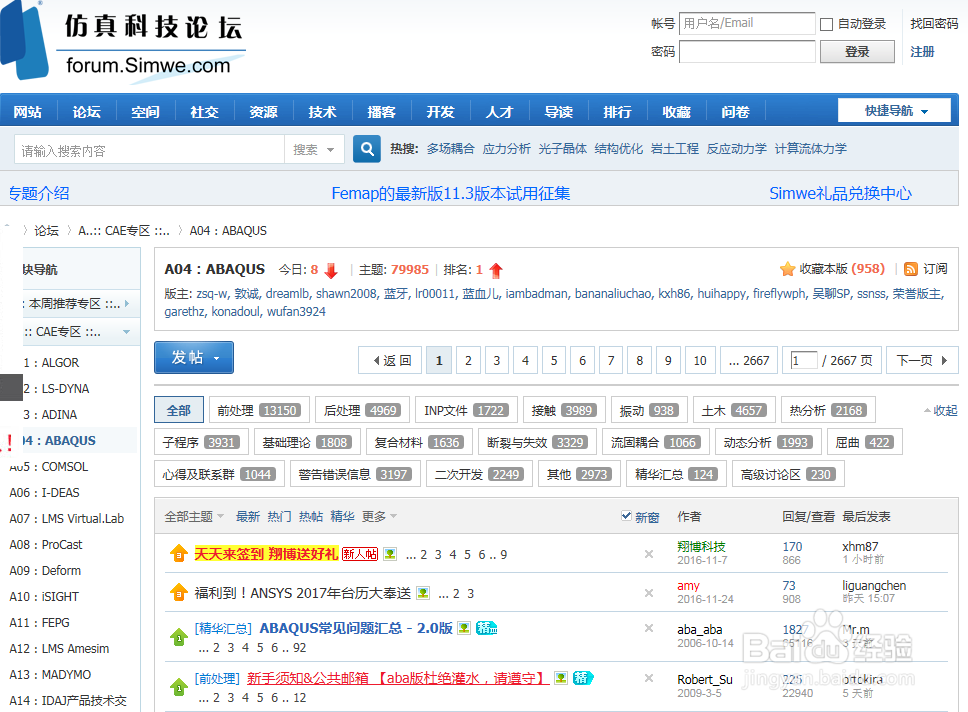Click the X icon on ABAQUS常见问题汇总 row
The height and width of the screenshot is (712, 968).
[649, 628]
